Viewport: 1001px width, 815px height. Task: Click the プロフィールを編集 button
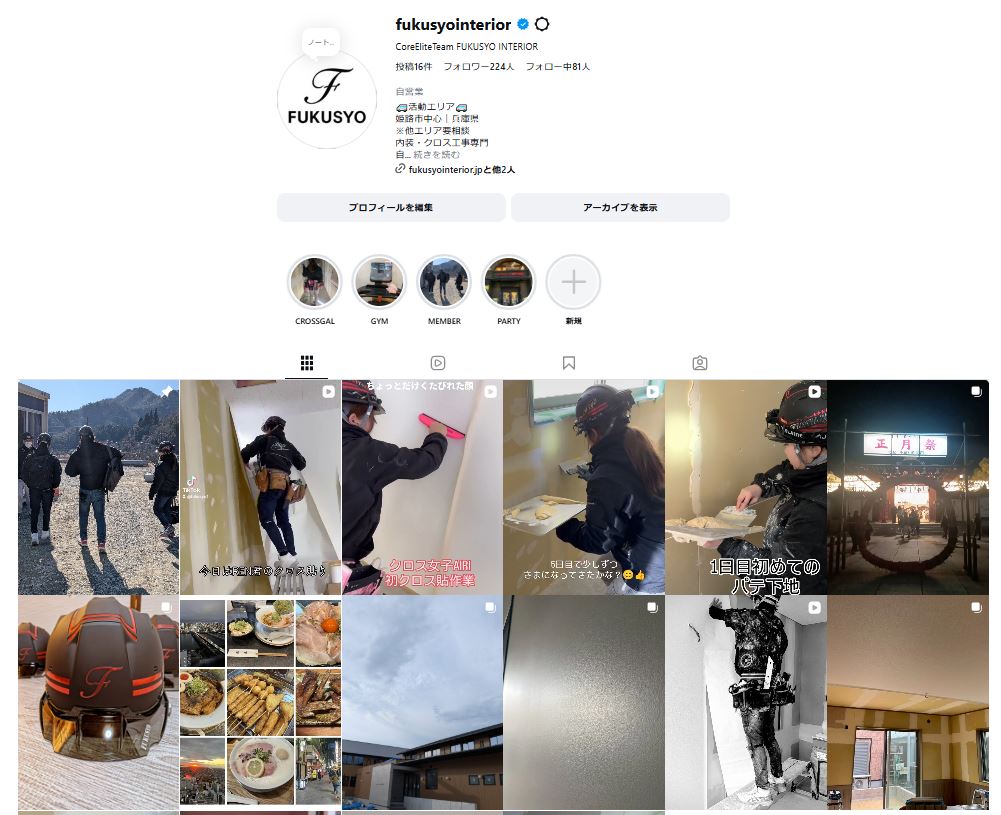point(391,207)
